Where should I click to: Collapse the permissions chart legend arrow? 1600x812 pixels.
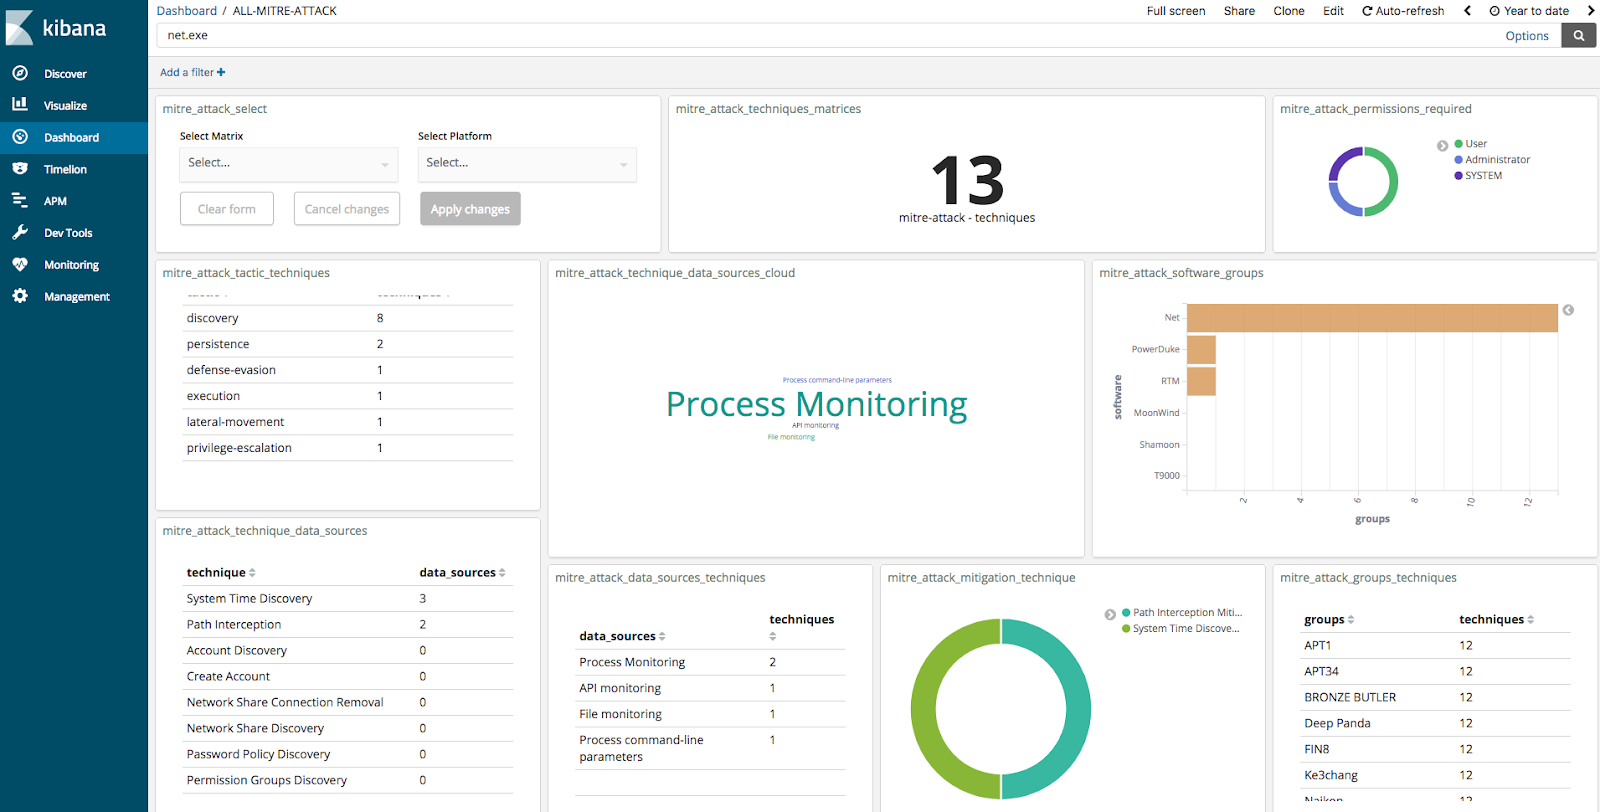pyautogui.click(x=1442, y=146)
